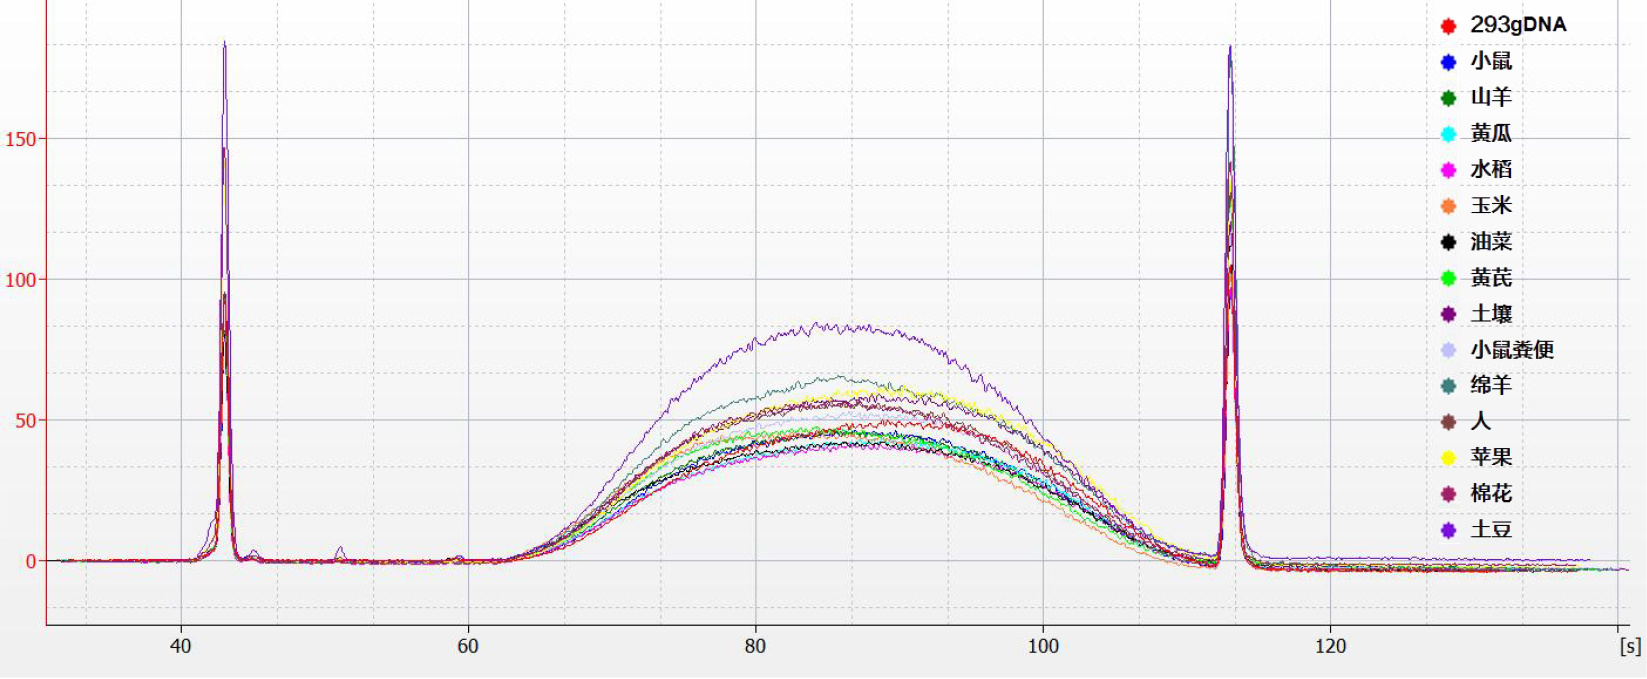This screenshot has height=679, width=1647.
Task: Click the 150 tick on vertical axis
Action: 20,139
